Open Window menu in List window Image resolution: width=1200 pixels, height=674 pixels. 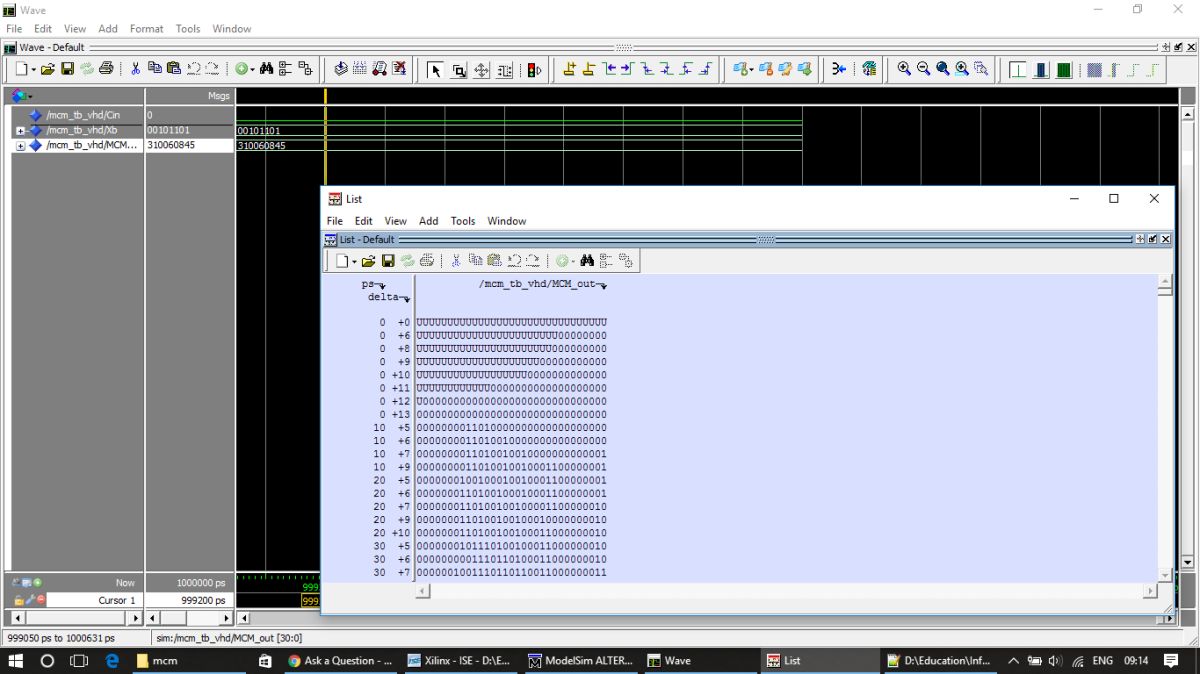507,221
